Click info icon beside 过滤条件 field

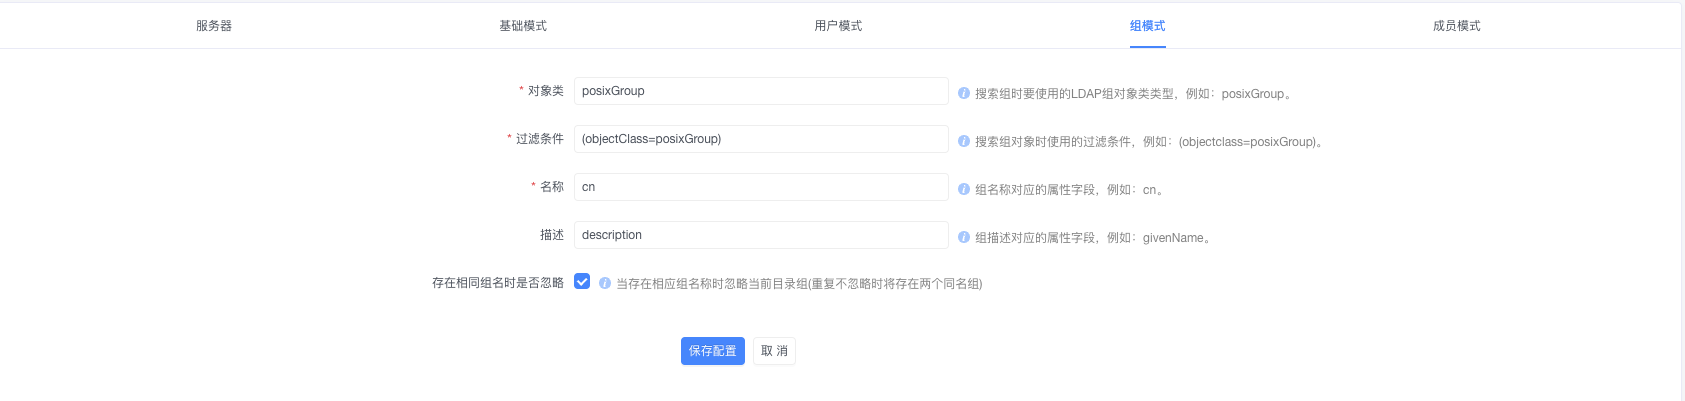[964, 141]
